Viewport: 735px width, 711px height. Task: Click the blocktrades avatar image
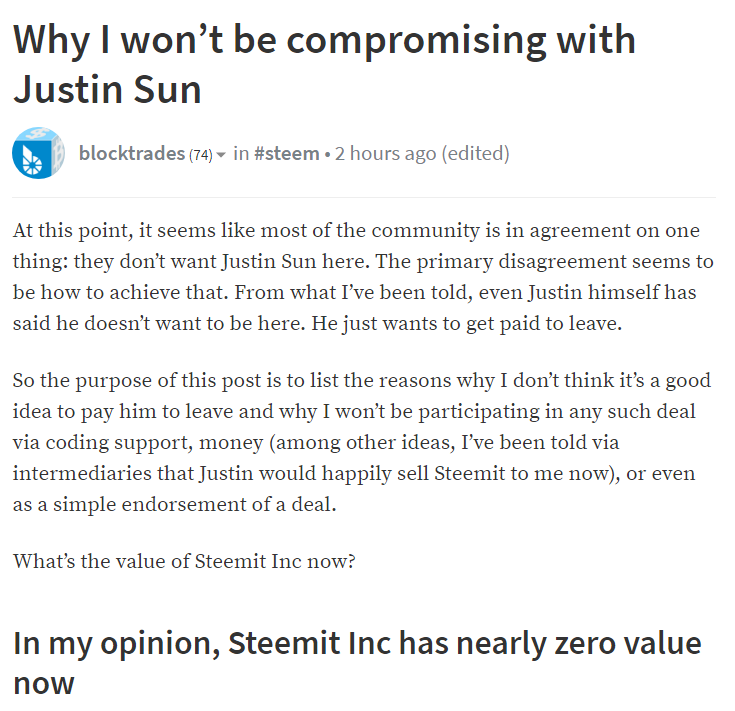point(38,153)
